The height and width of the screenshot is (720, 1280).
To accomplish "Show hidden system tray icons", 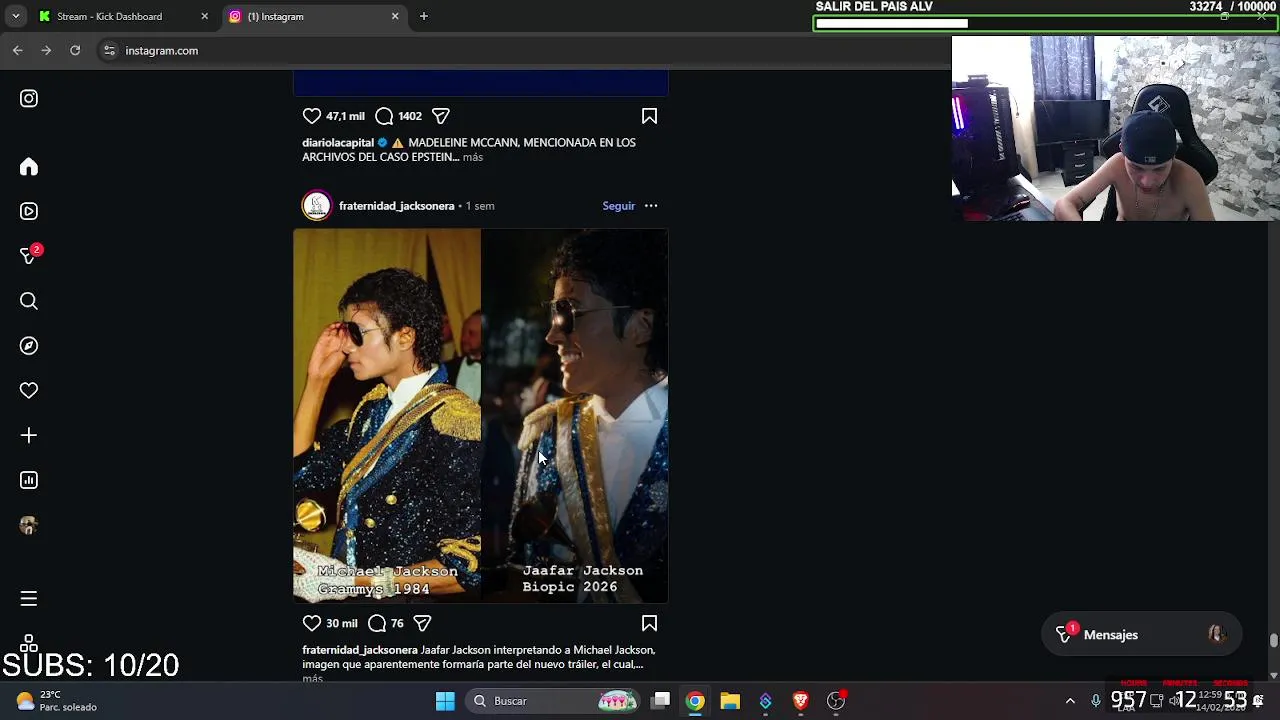I will (1070, 701).
